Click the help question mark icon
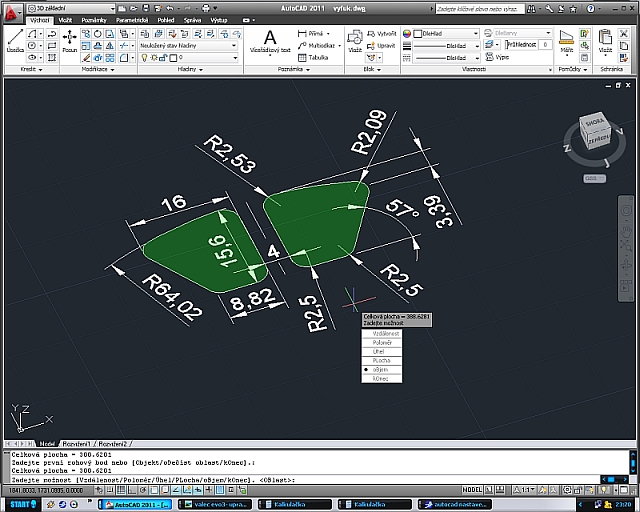The width and height of the screenshot is (640, 512). (x=590, y=9)
